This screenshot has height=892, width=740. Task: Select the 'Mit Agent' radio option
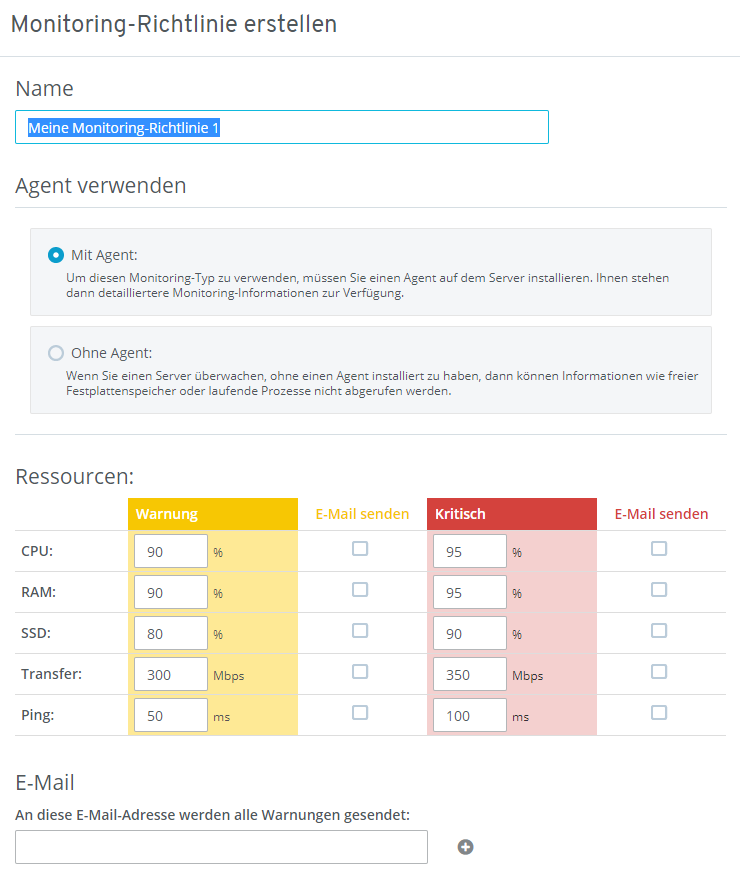[x=56, y=255]
